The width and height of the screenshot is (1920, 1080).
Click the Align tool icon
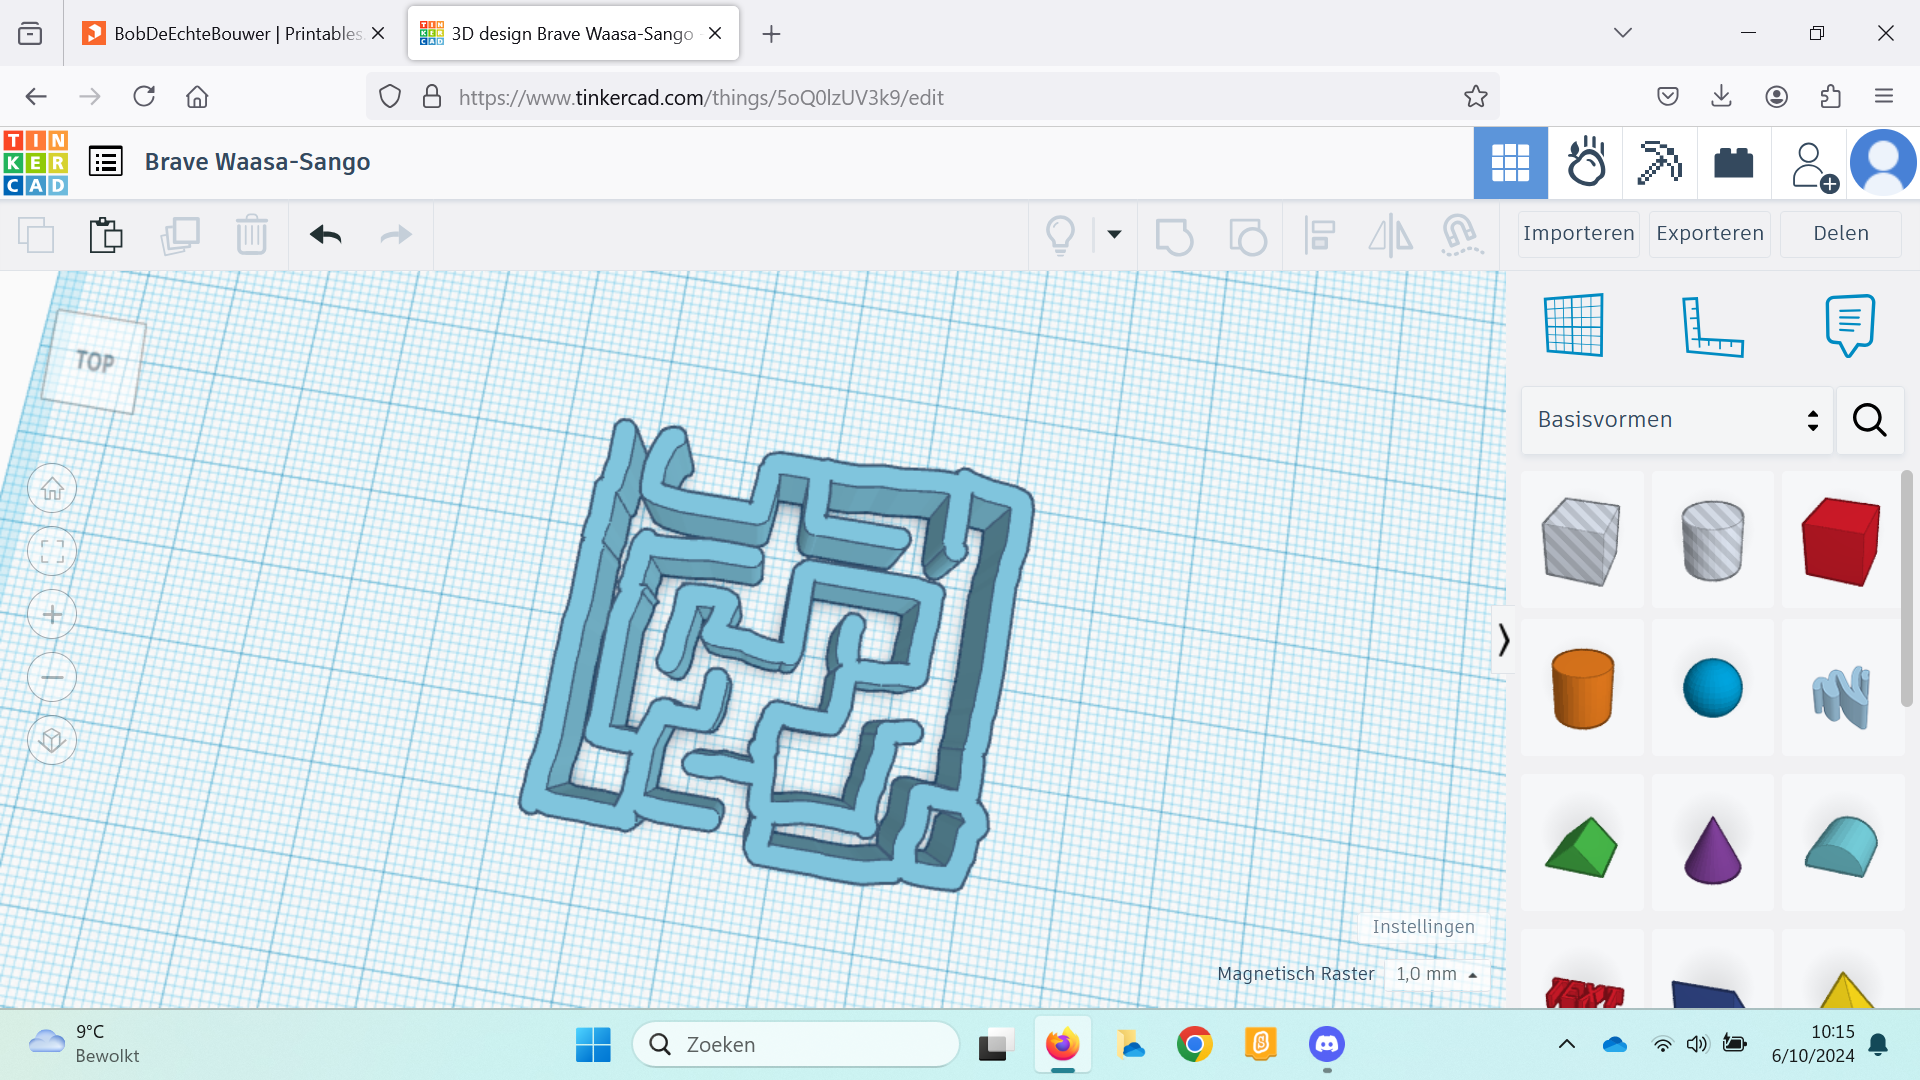(1320, 236)
